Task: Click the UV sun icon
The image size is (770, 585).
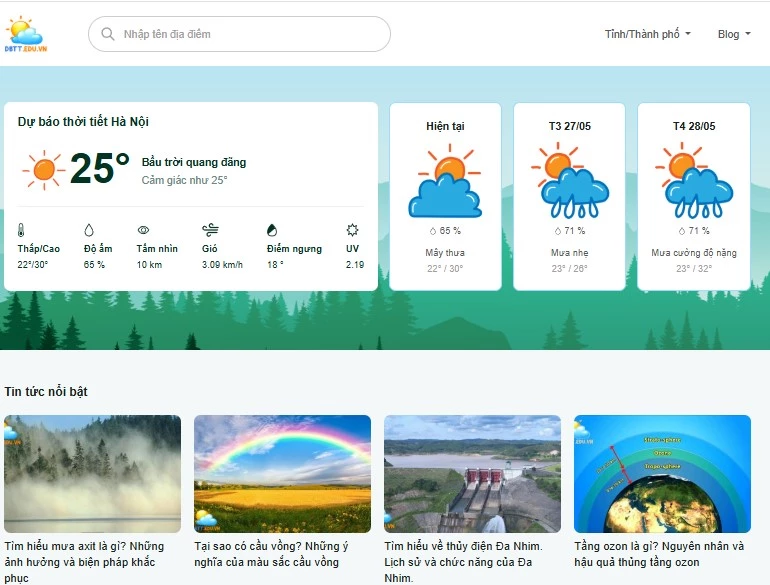Action: pos(352,230)
